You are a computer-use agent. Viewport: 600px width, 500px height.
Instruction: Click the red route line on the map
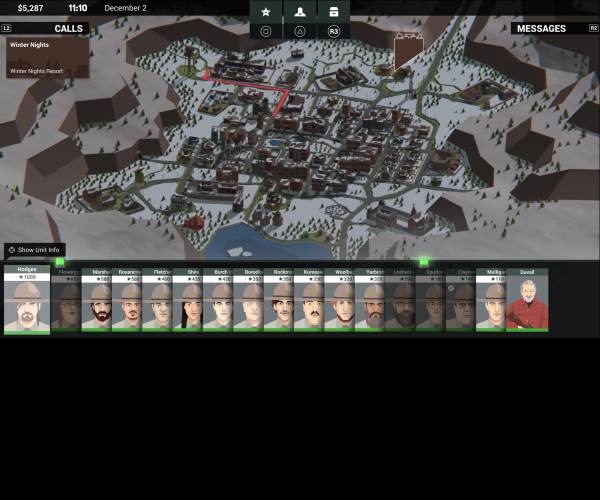[249, 85]
